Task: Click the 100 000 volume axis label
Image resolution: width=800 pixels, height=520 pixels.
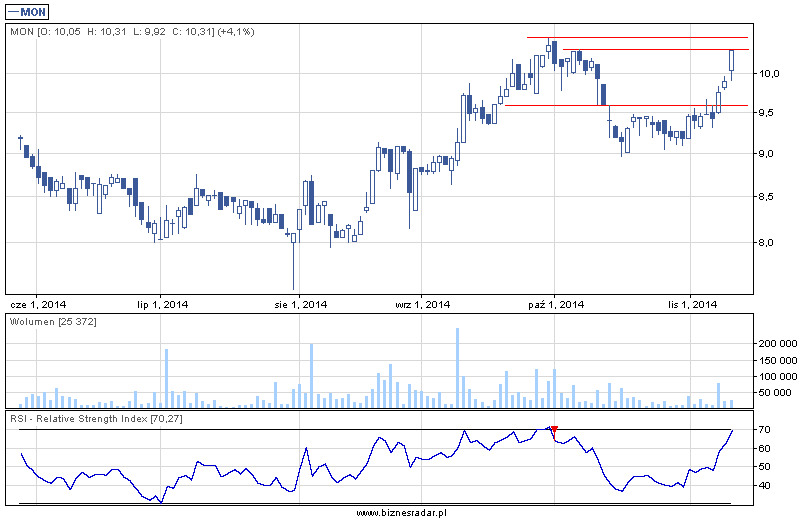Action: tap(778, 377)
